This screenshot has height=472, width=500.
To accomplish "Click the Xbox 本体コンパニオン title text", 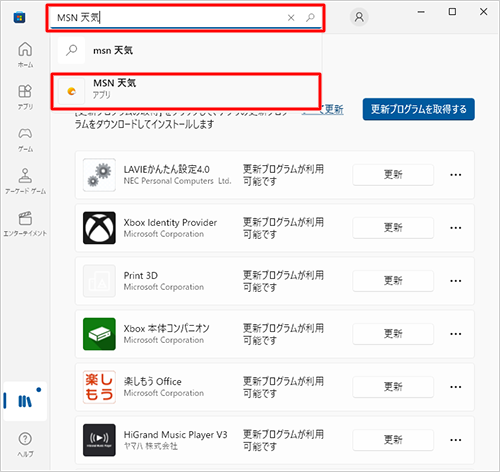I will (166, 328).
